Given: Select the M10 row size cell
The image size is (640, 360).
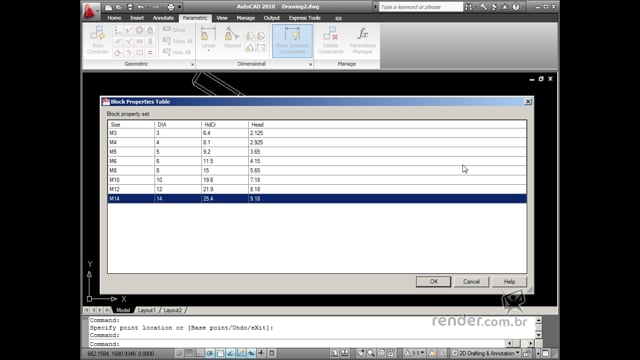Looking at the screenshot, I should pos(131,180).
